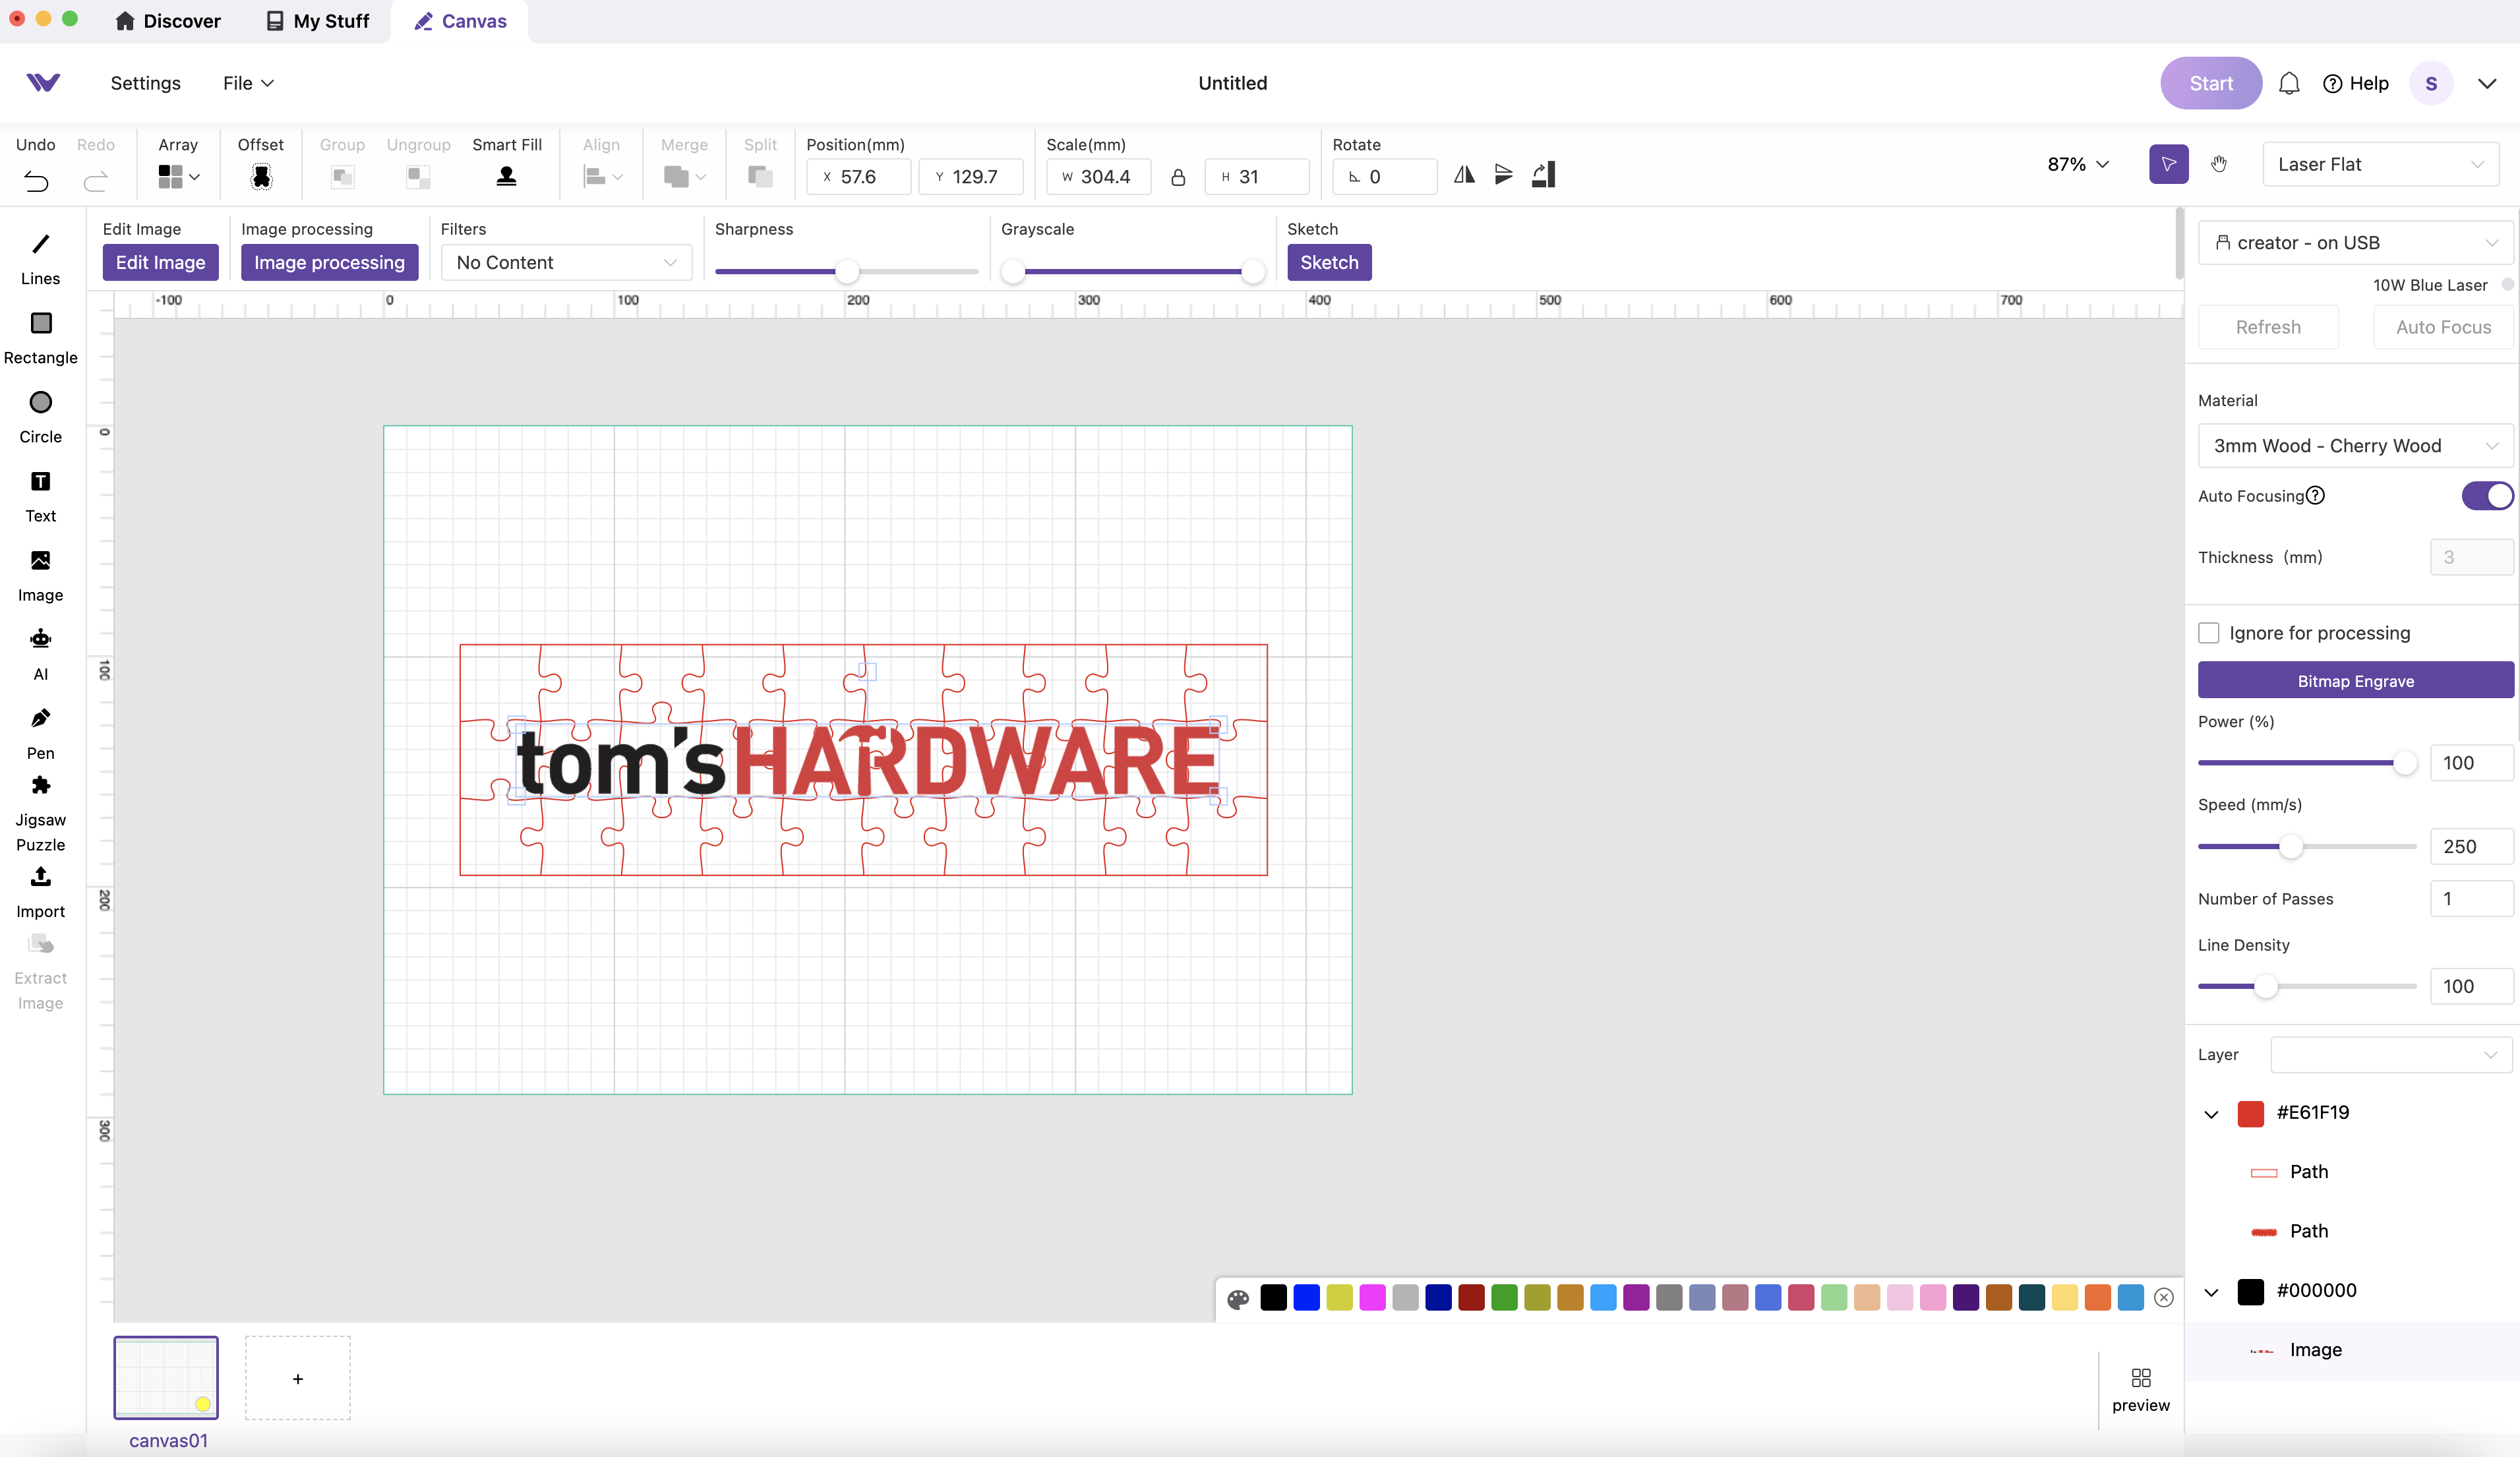
Task: Switch to the Discover tab
Action: point(168,21)
